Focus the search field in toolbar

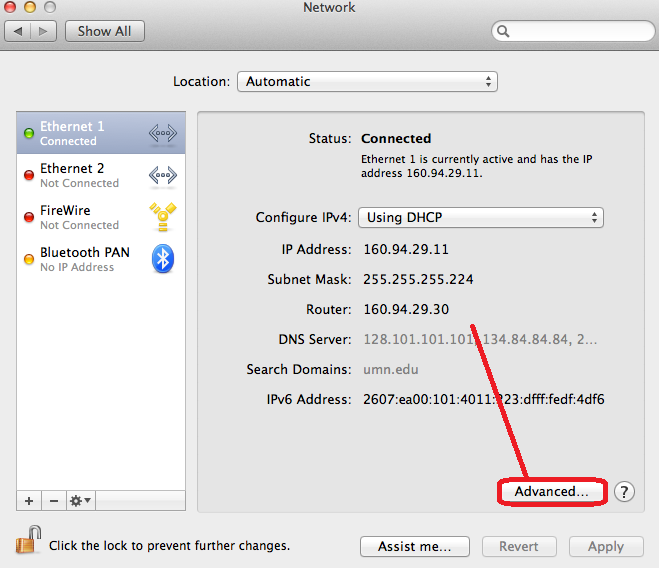(x=573, y=31)
